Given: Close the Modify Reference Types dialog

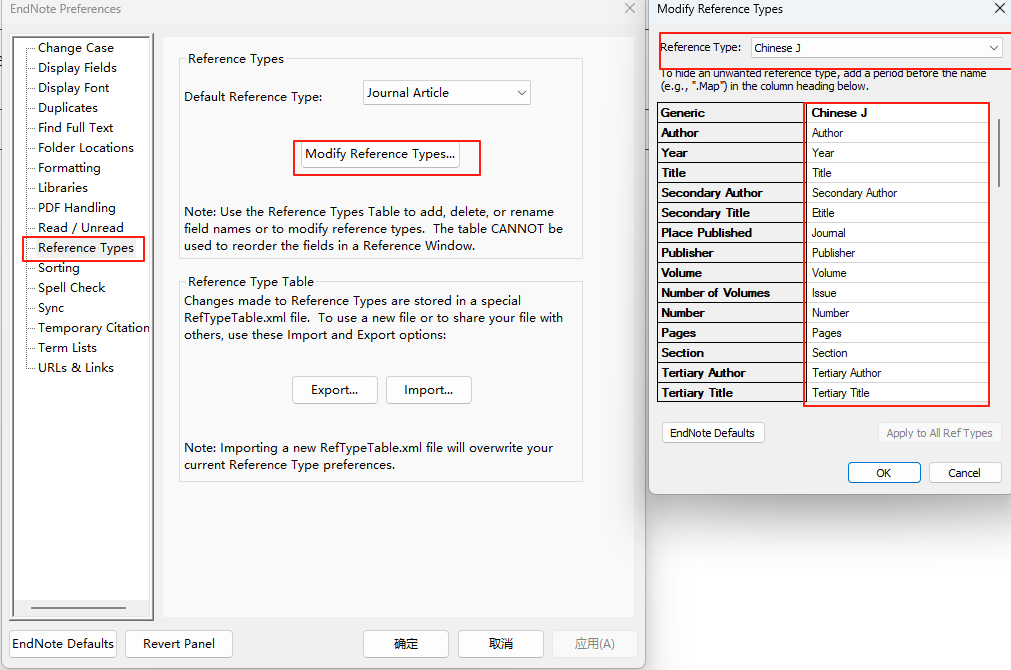Looking at the screenshot, I should [1000, 8].
